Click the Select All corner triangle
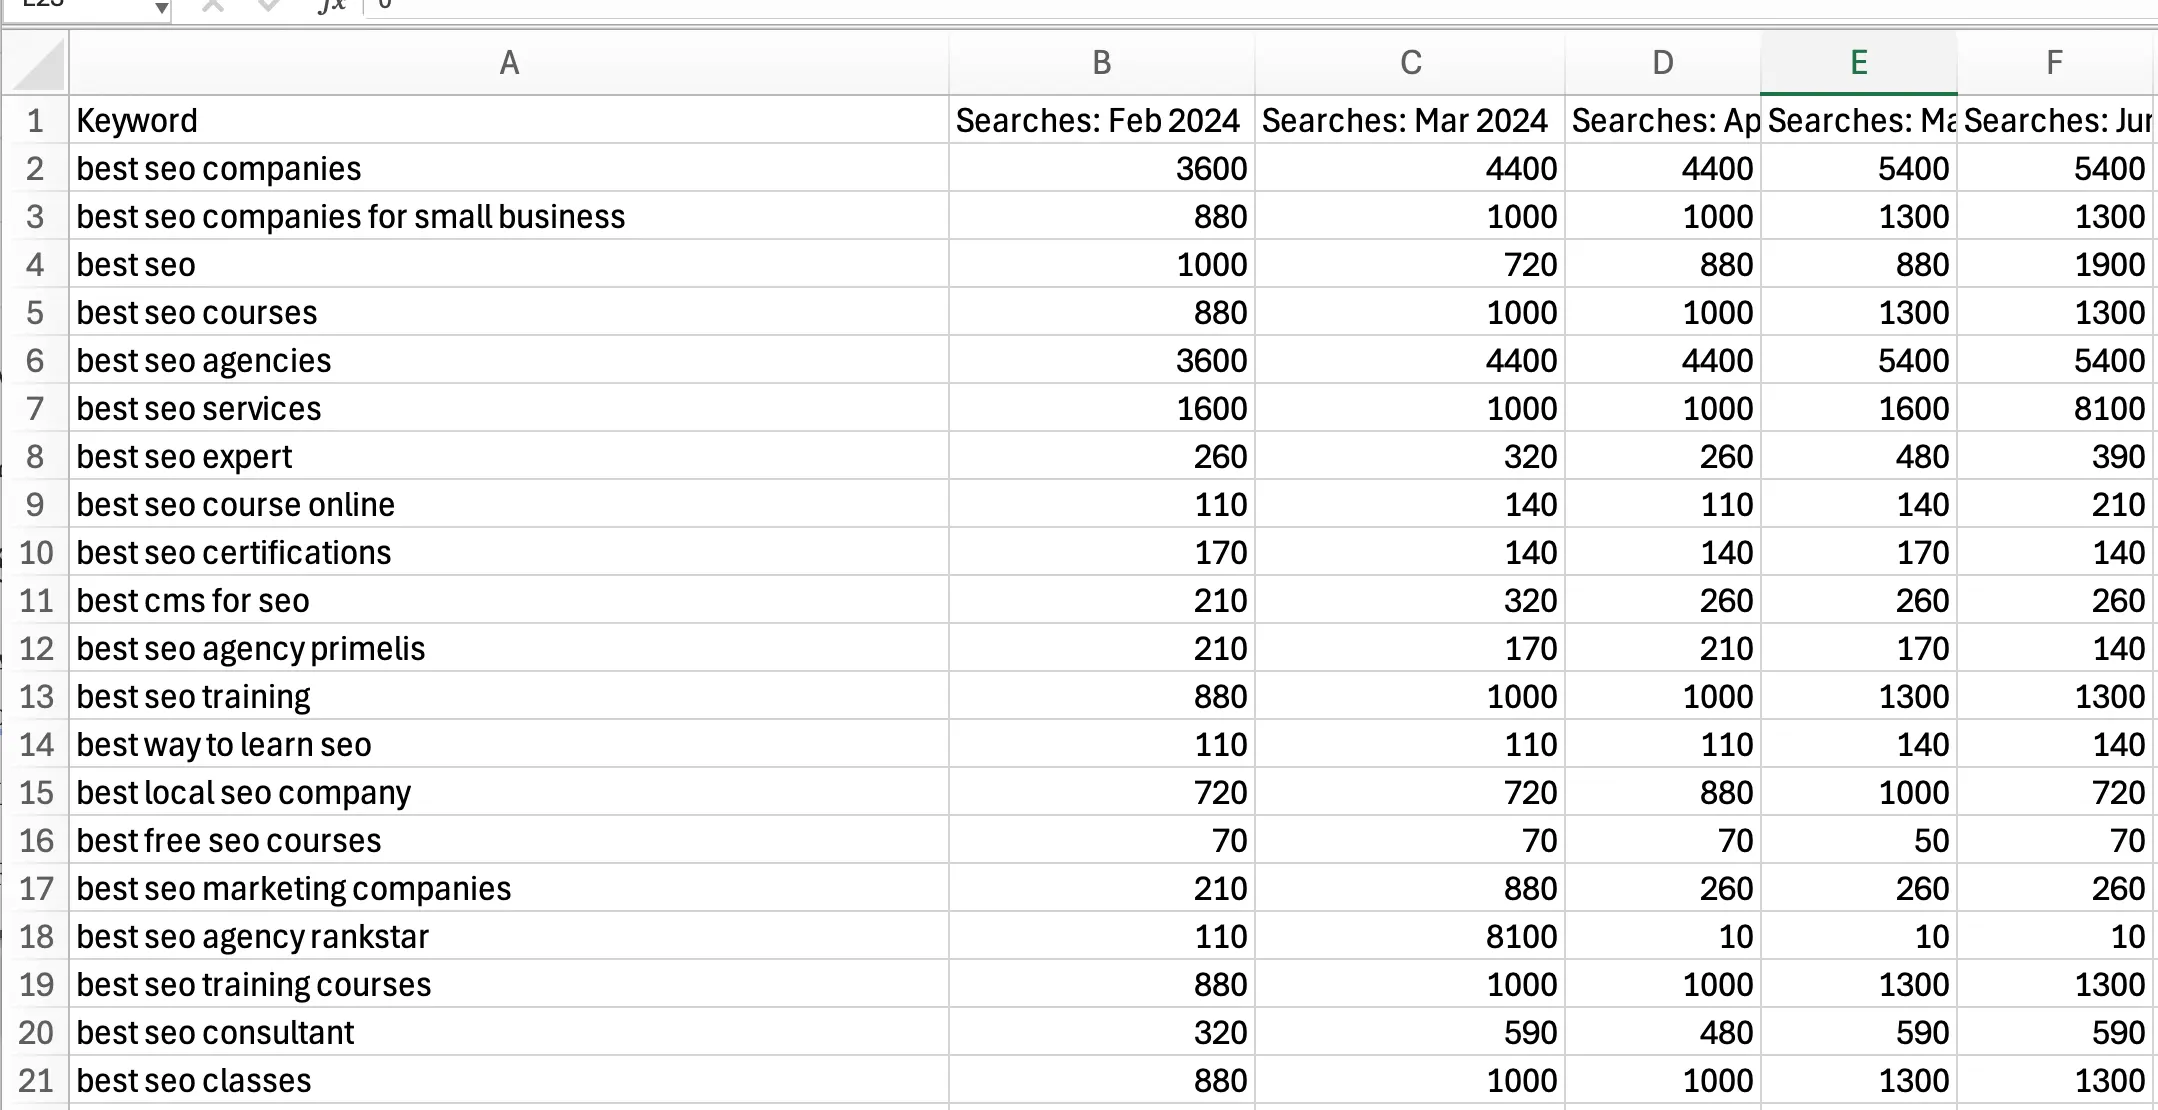The image size is (2158, 1110). 36,64
